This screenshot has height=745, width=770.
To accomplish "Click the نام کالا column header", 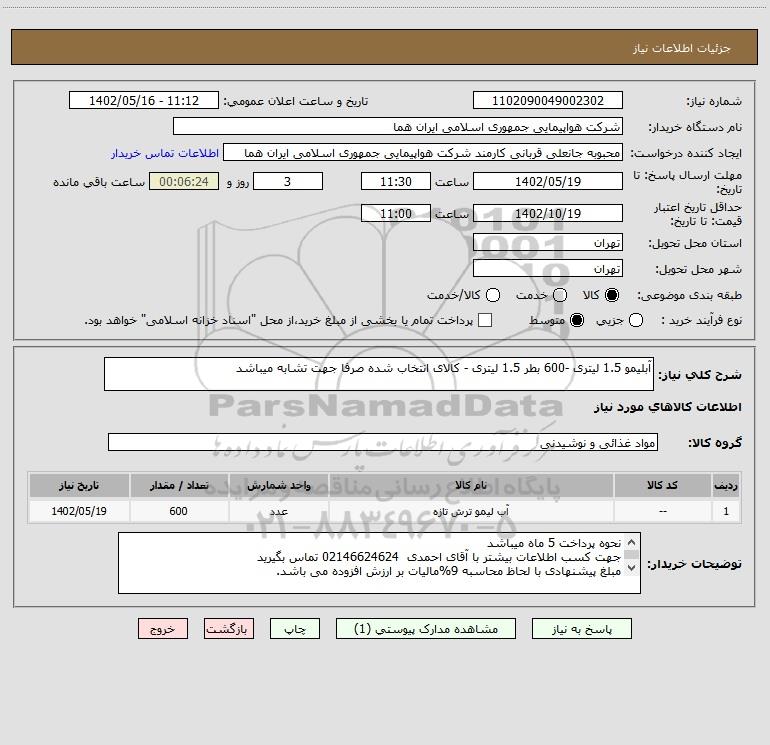I will pos(470,486).
